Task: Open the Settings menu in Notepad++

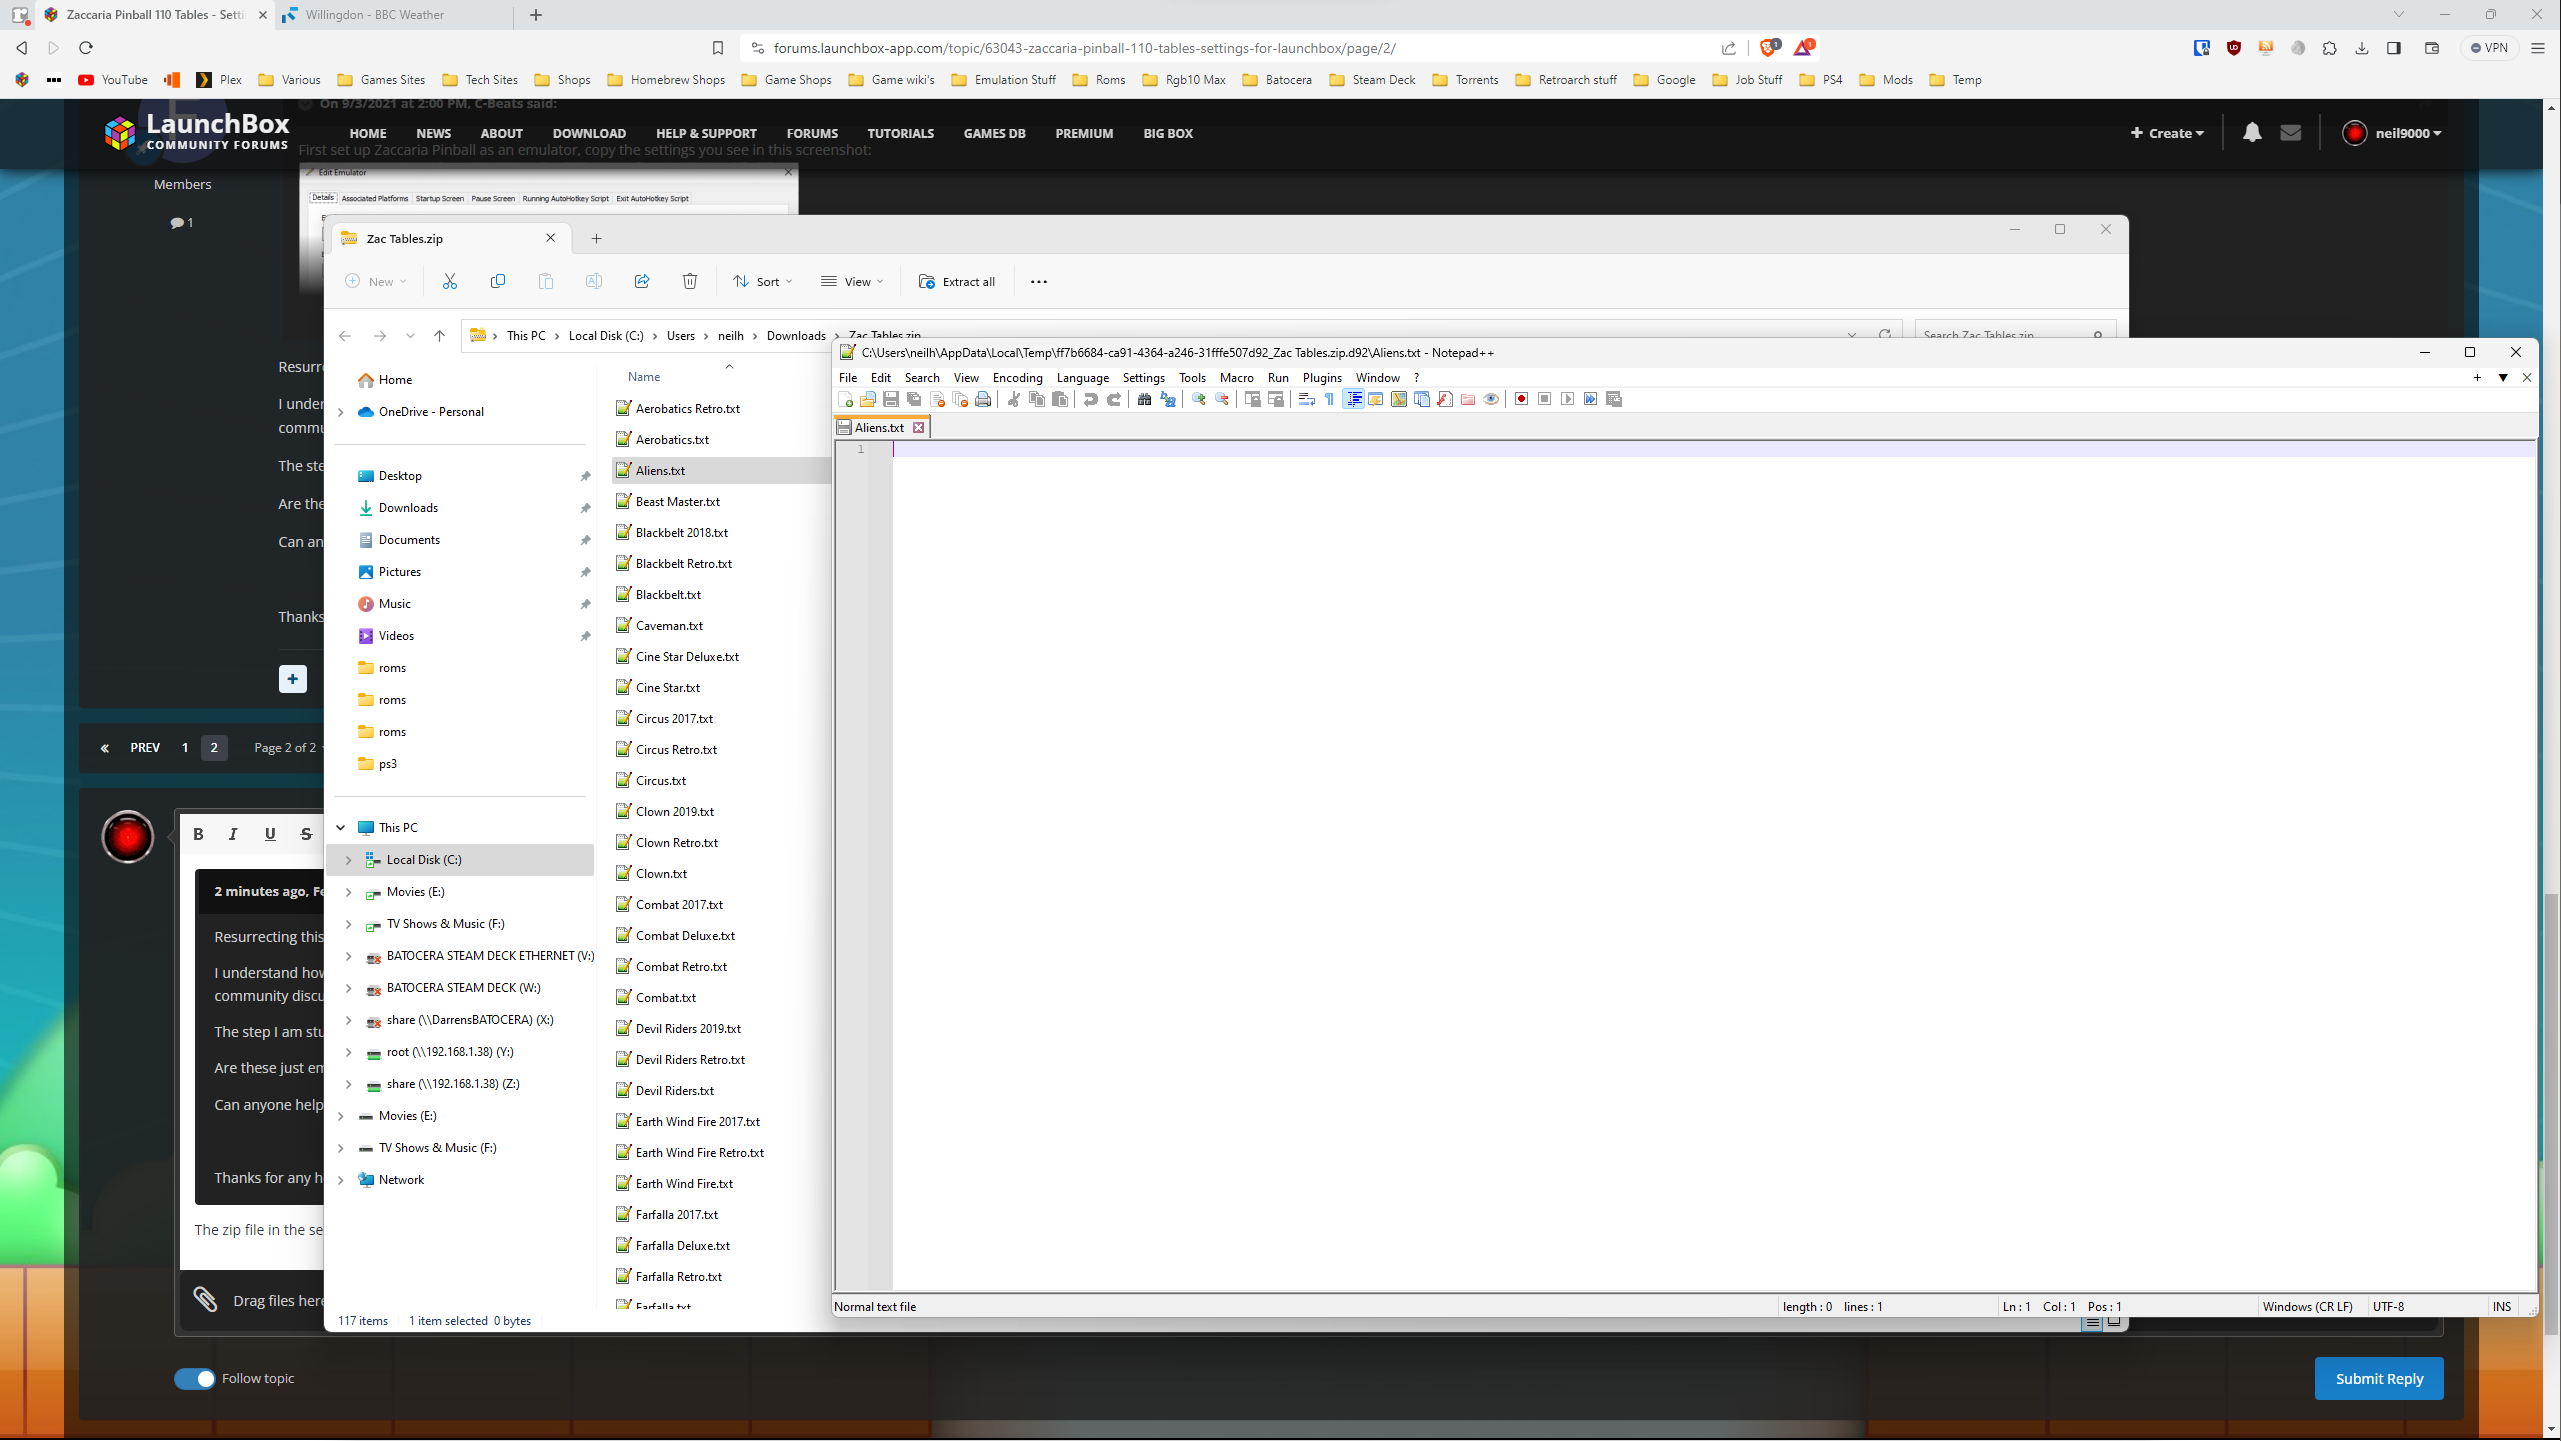Action: (x=1143, y=378)
